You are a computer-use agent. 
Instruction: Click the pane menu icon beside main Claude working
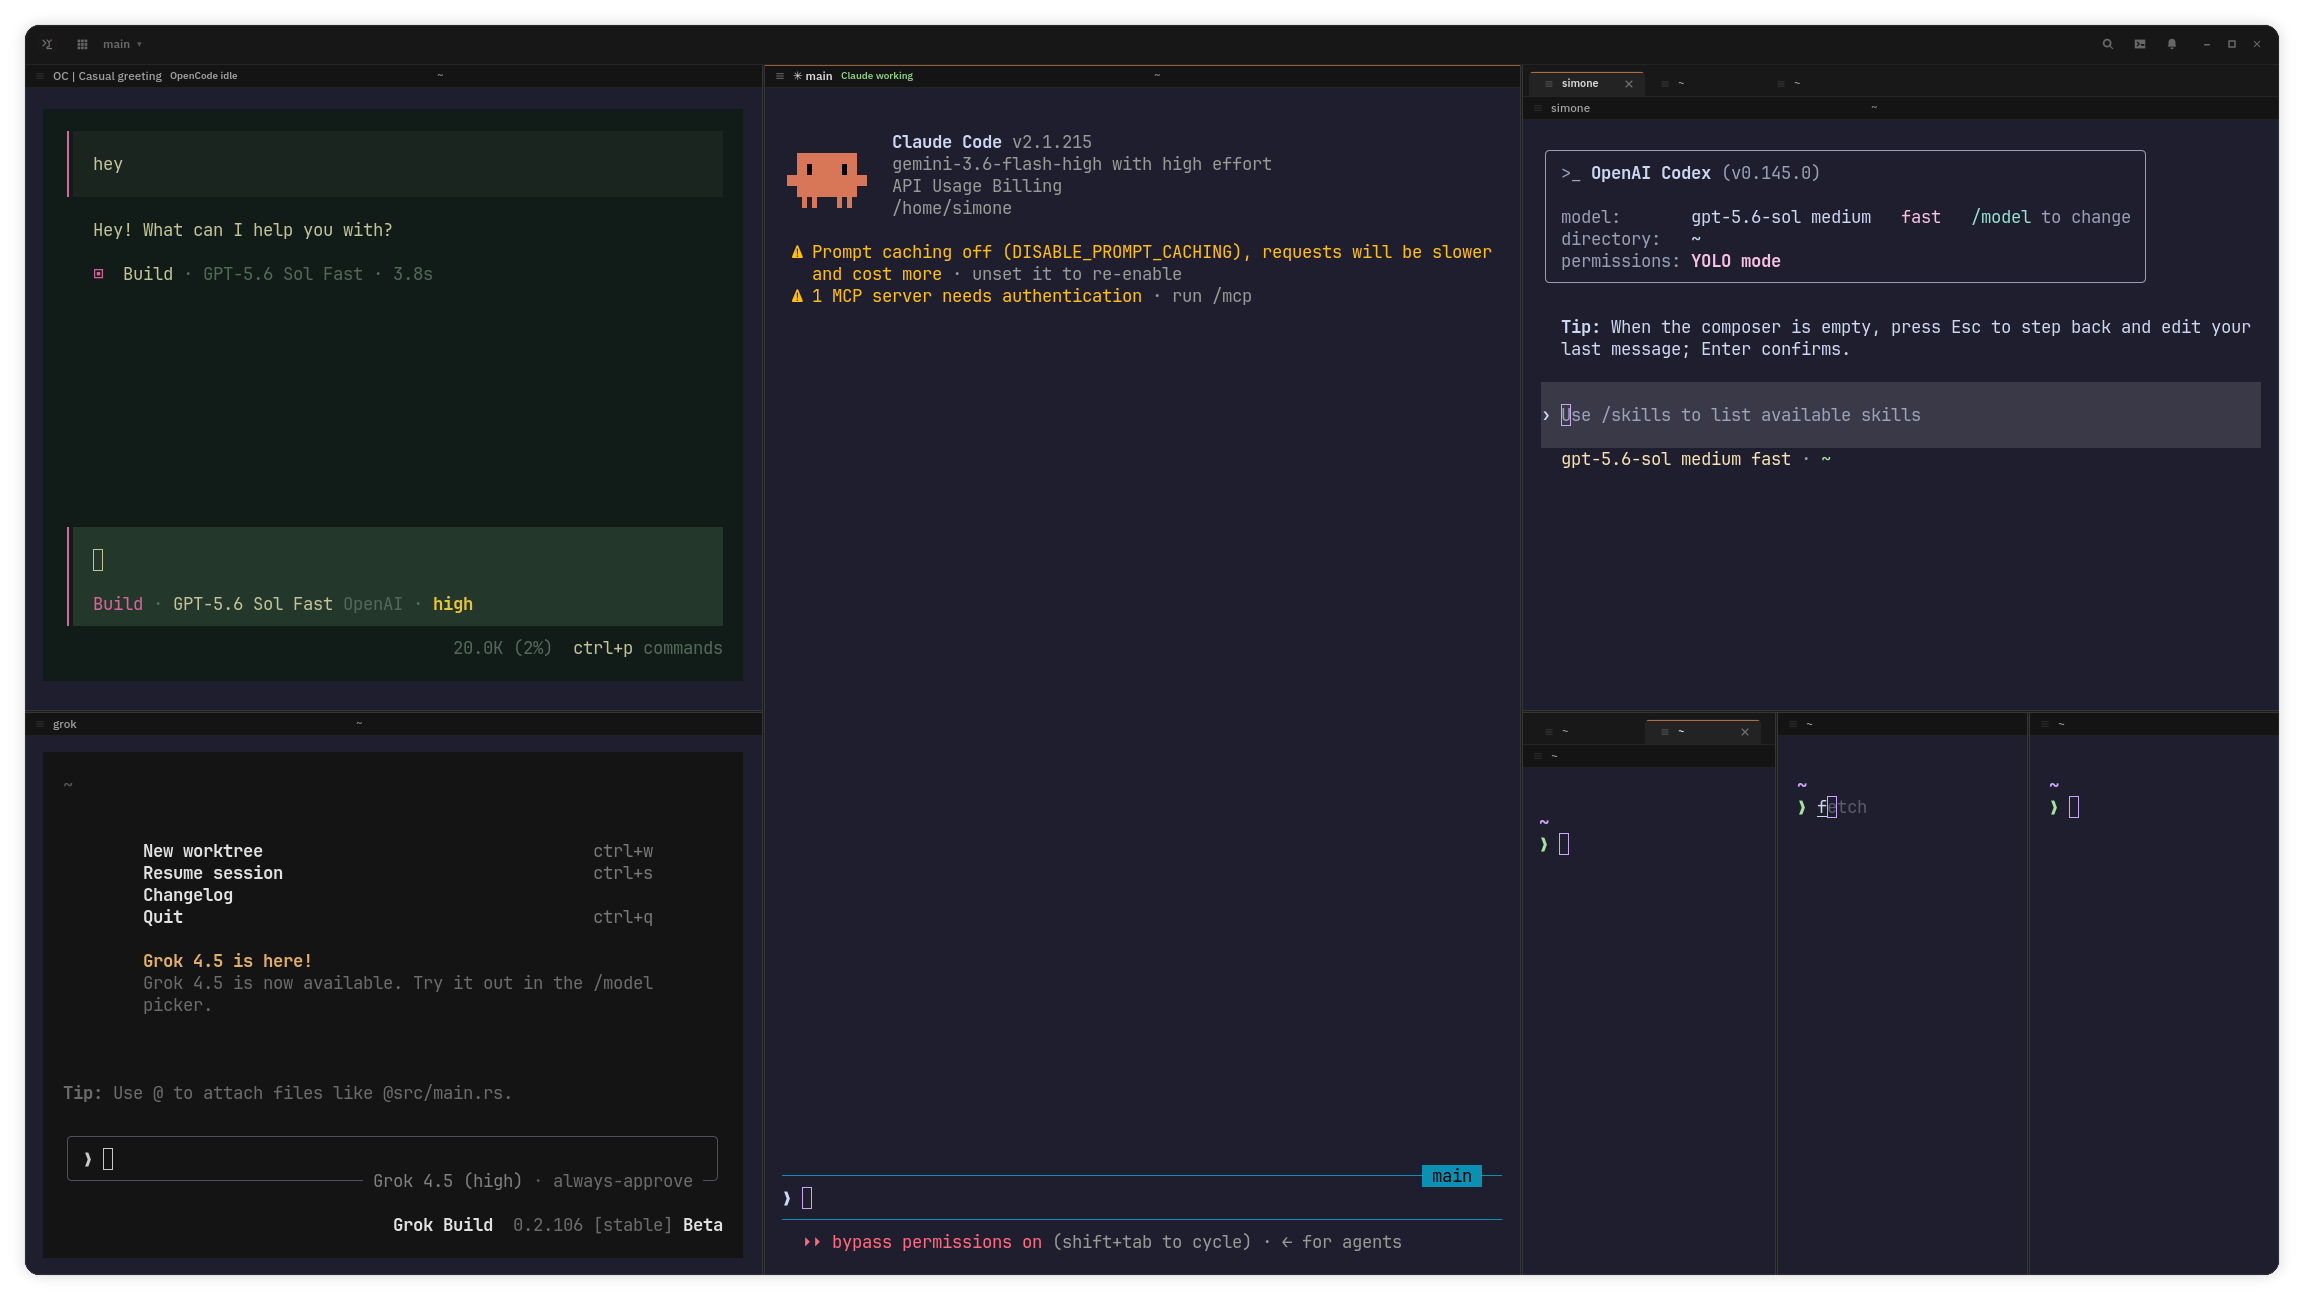(779, 76)
